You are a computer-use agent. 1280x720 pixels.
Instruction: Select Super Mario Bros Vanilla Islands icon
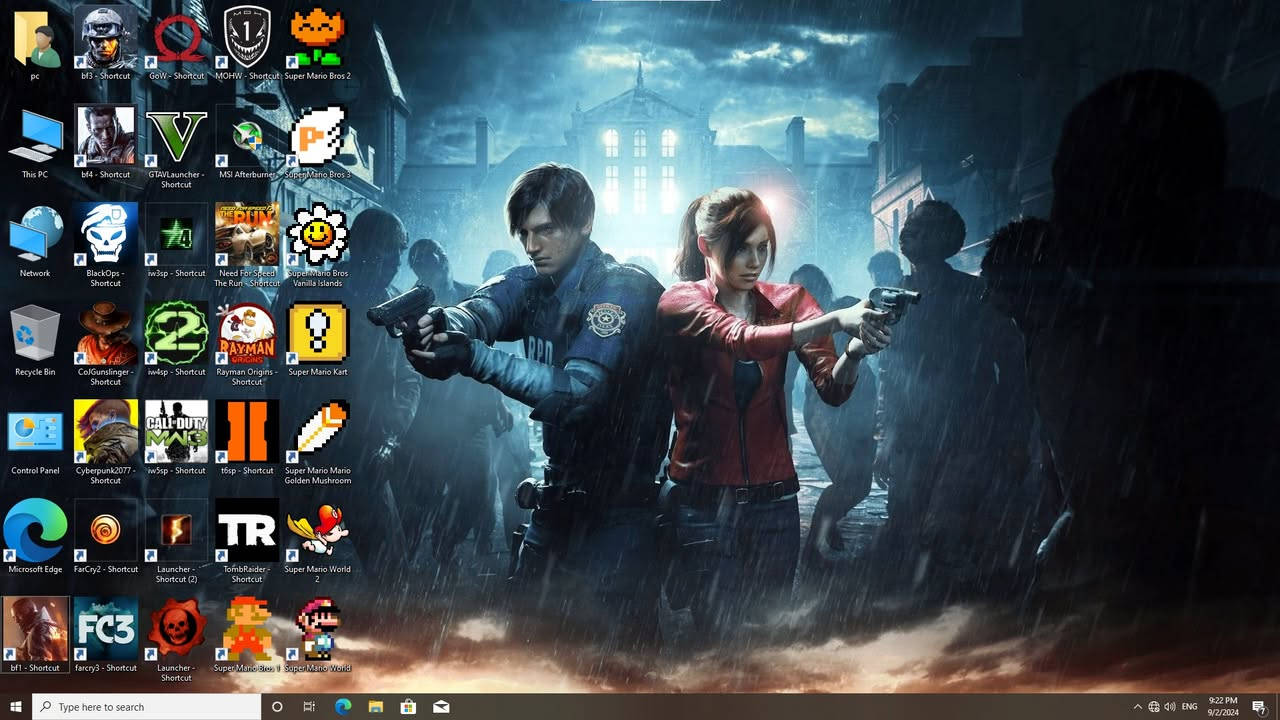pyautogui.click(x=318, y=234)
